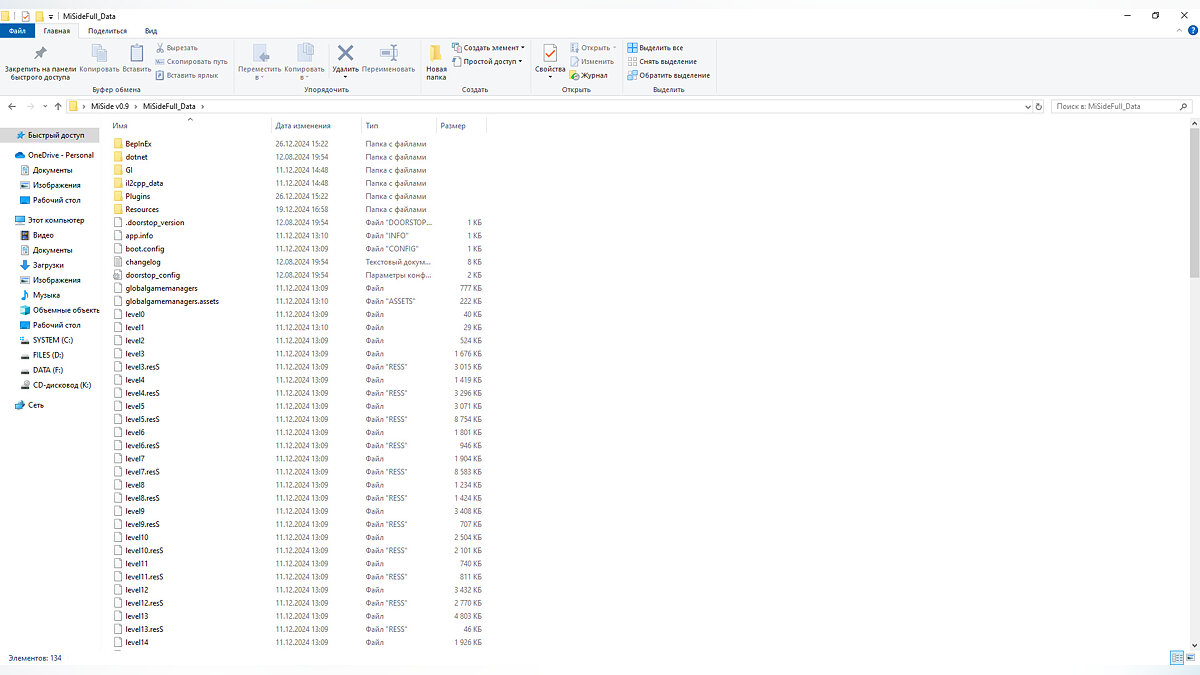This screenshot has height=675, width=1200.
Task: Sort files by the Размер column header
Action: click(x=452, y=126)
